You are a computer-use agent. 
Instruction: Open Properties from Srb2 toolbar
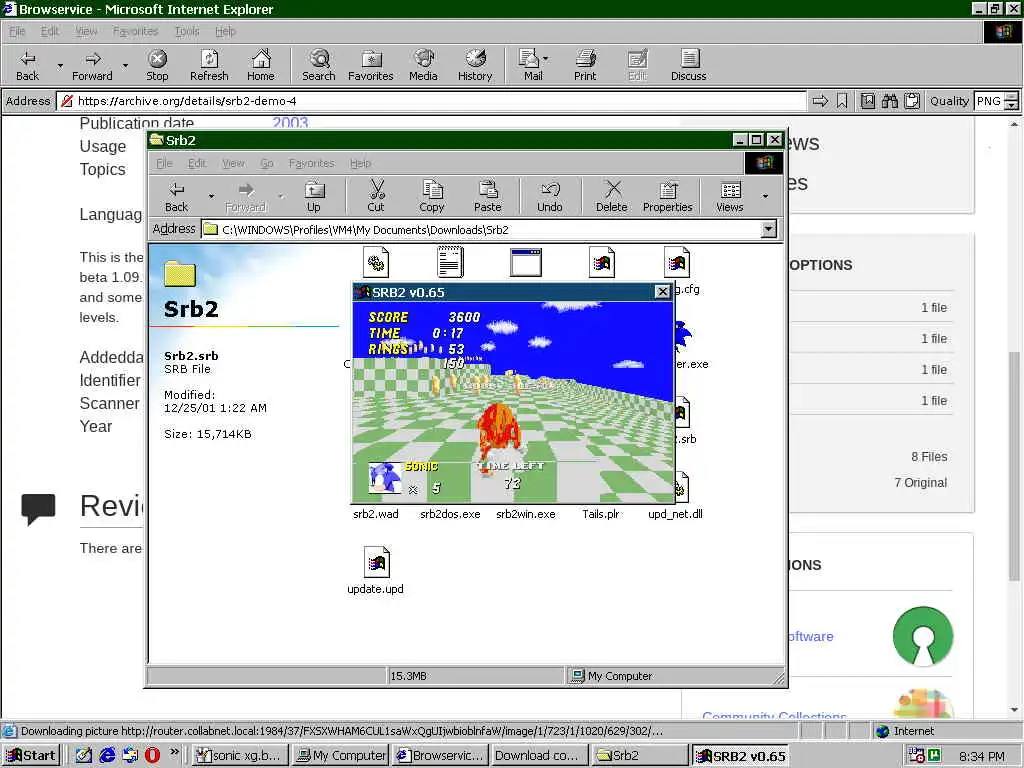[x=667, y=197]
